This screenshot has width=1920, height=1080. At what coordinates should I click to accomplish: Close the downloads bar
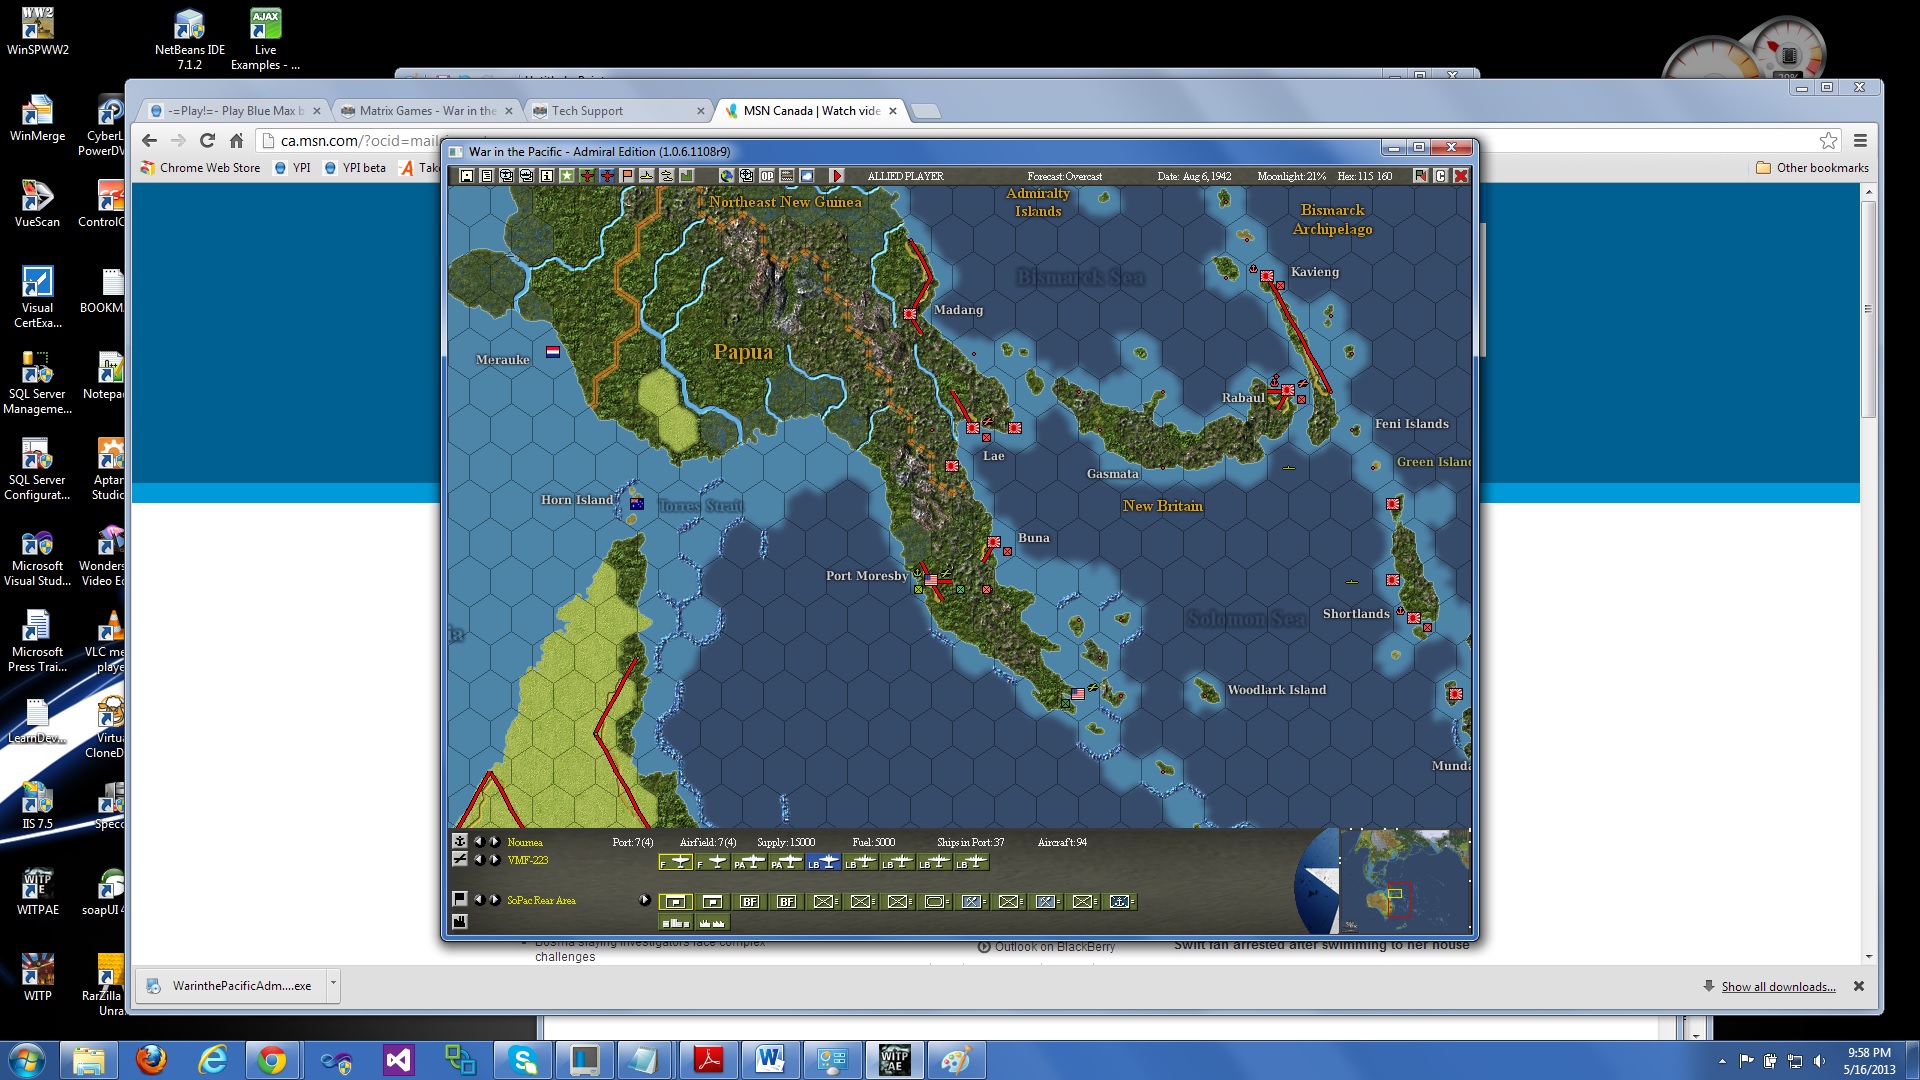[x=1859, y=986]
